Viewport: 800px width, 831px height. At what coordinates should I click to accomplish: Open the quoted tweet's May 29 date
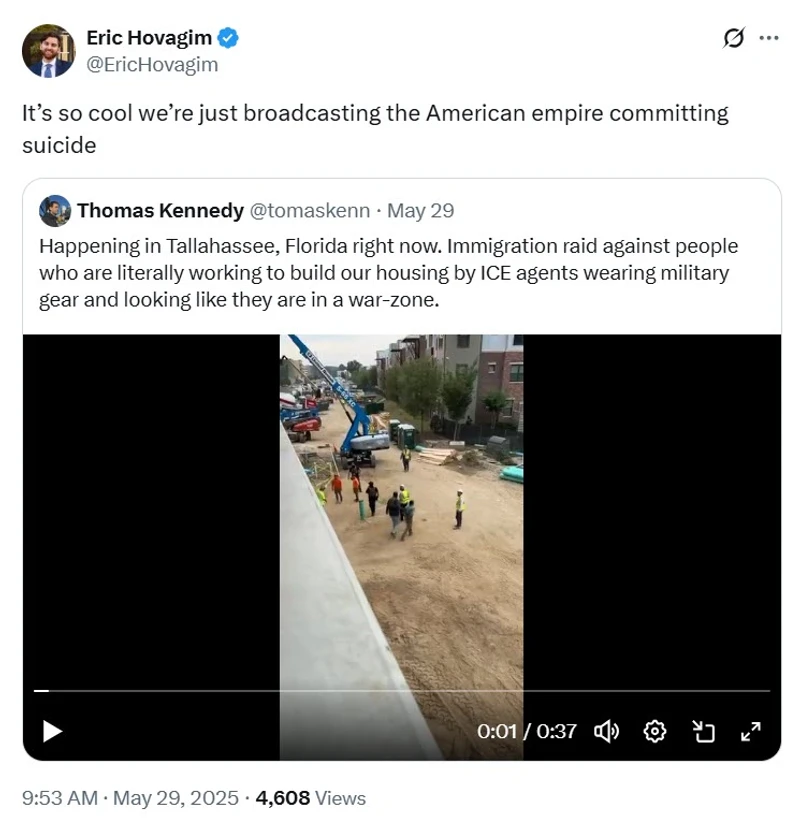coord(420,211)
